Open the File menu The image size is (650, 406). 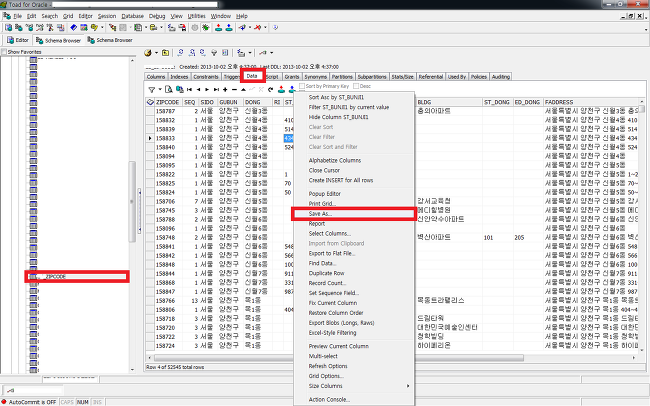pyautogui.click(x=17, y=16)
